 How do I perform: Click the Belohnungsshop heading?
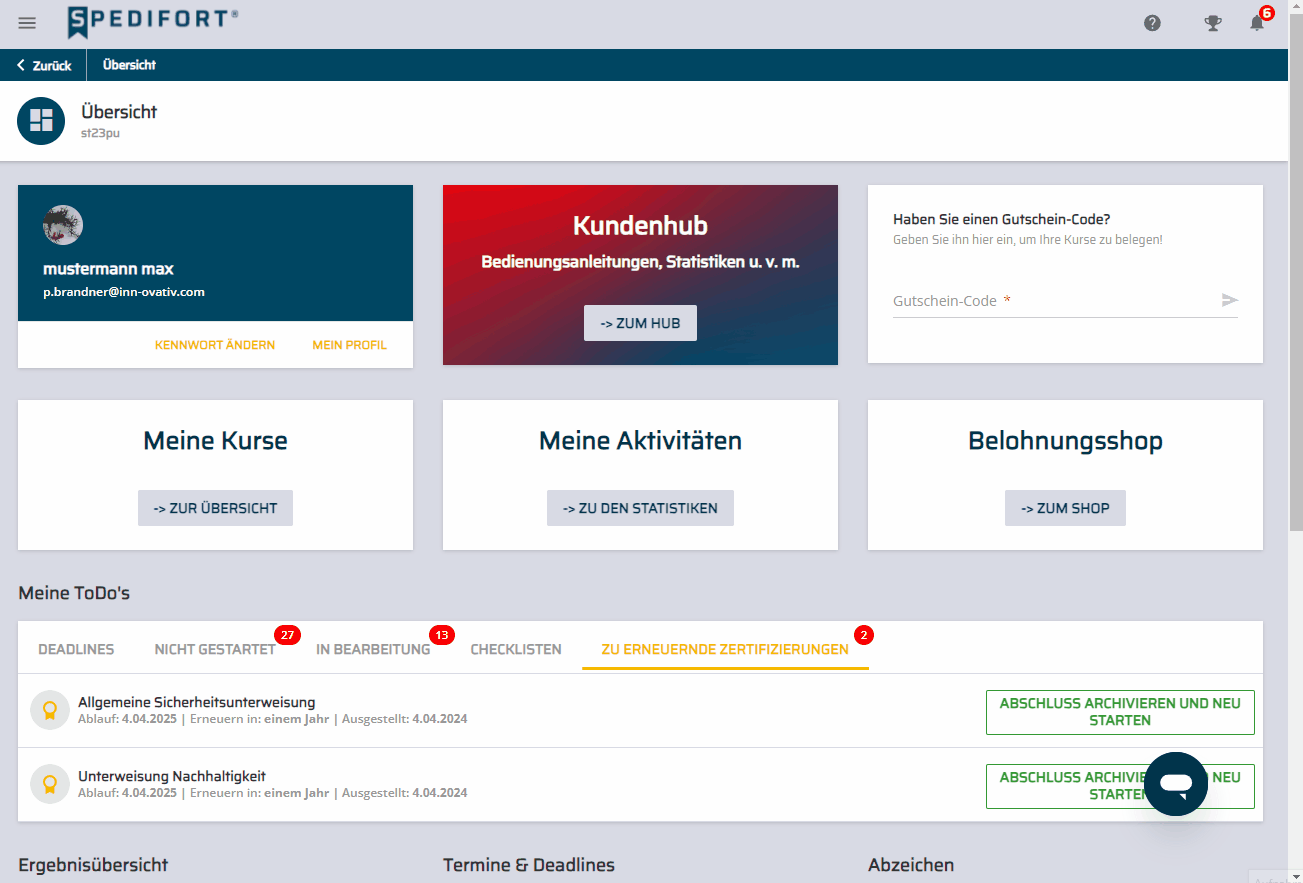click(x=1065, y=440)
